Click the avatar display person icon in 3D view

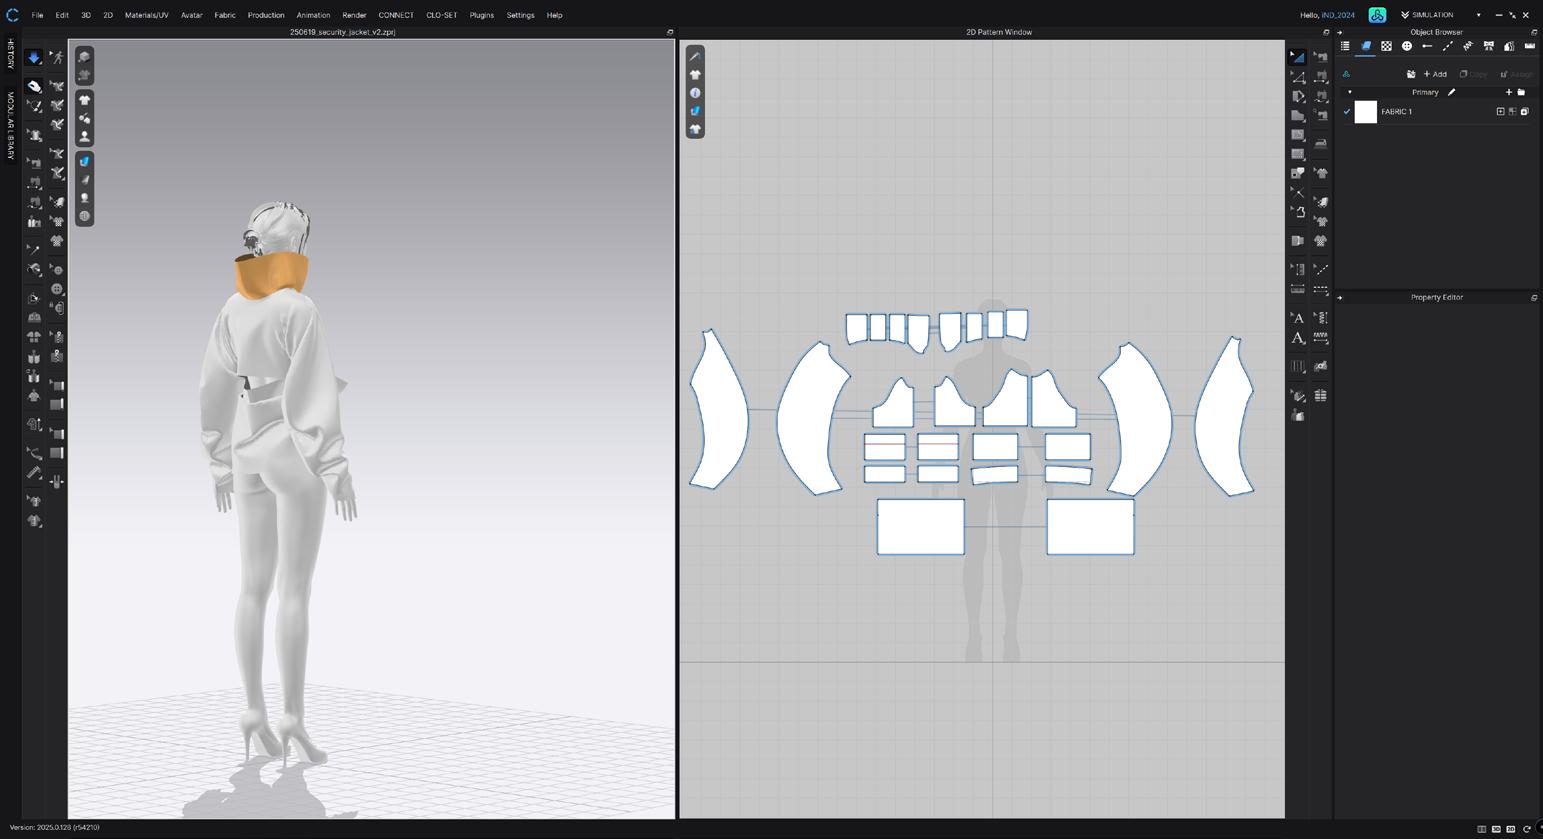[85, 136]
